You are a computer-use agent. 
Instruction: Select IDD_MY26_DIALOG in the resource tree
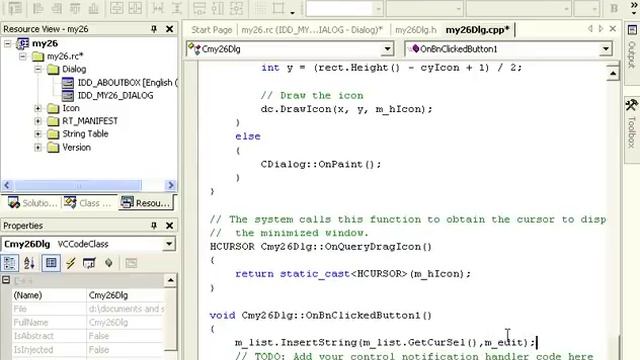coord(116,96)
